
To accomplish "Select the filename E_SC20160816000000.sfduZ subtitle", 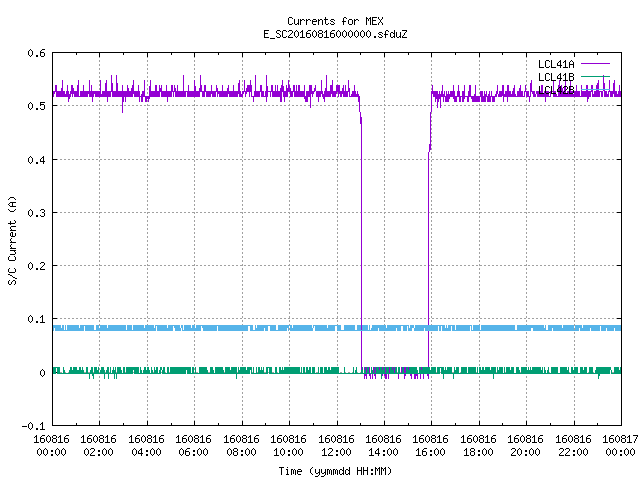I will pos(335,34).
